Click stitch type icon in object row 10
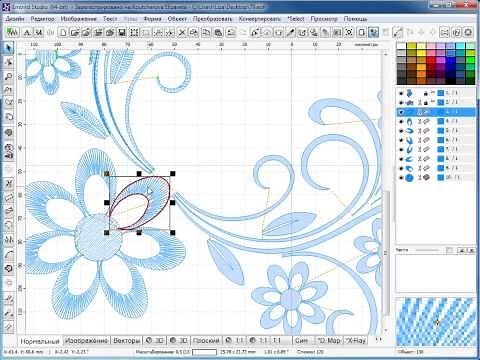 coord(426,178)
